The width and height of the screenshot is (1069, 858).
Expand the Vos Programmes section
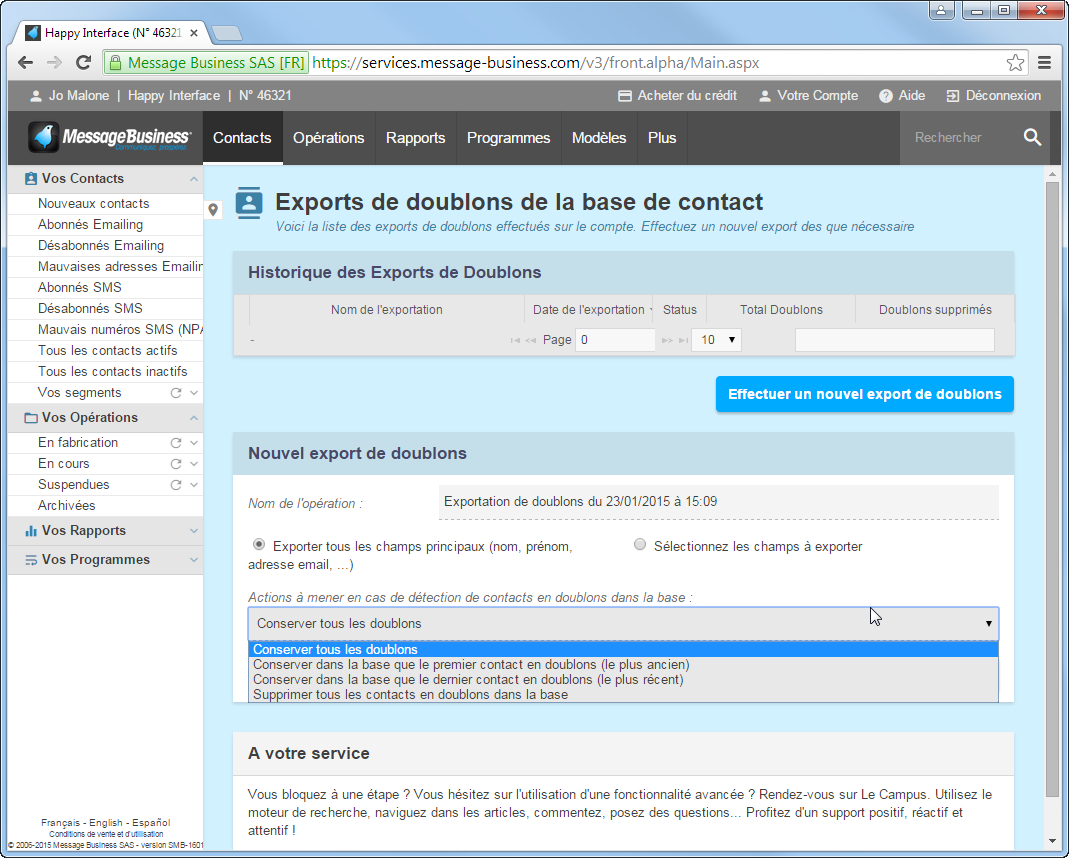pos(194,559)
